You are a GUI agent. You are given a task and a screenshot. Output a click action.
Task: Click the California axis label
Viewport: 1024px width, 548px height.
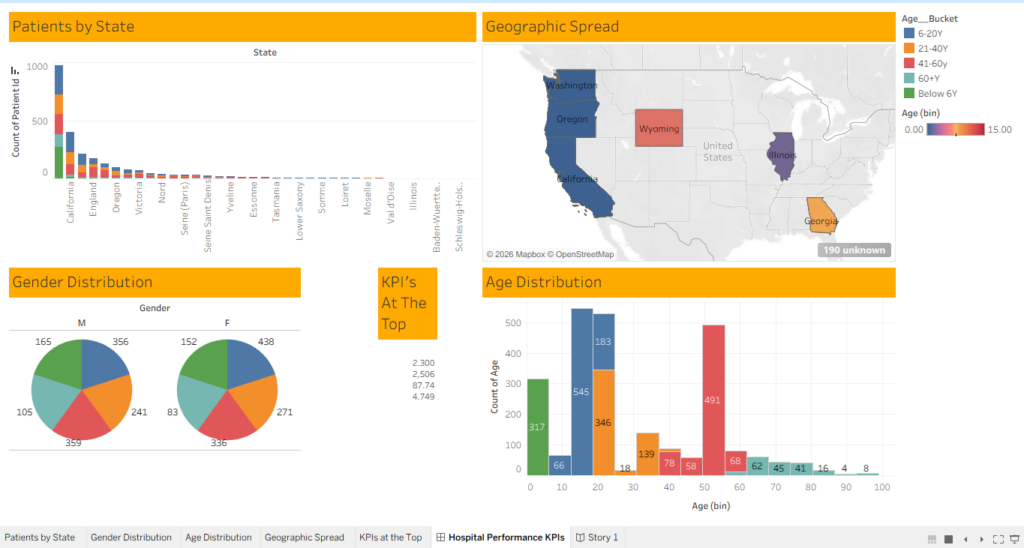(x=71, y=202)
